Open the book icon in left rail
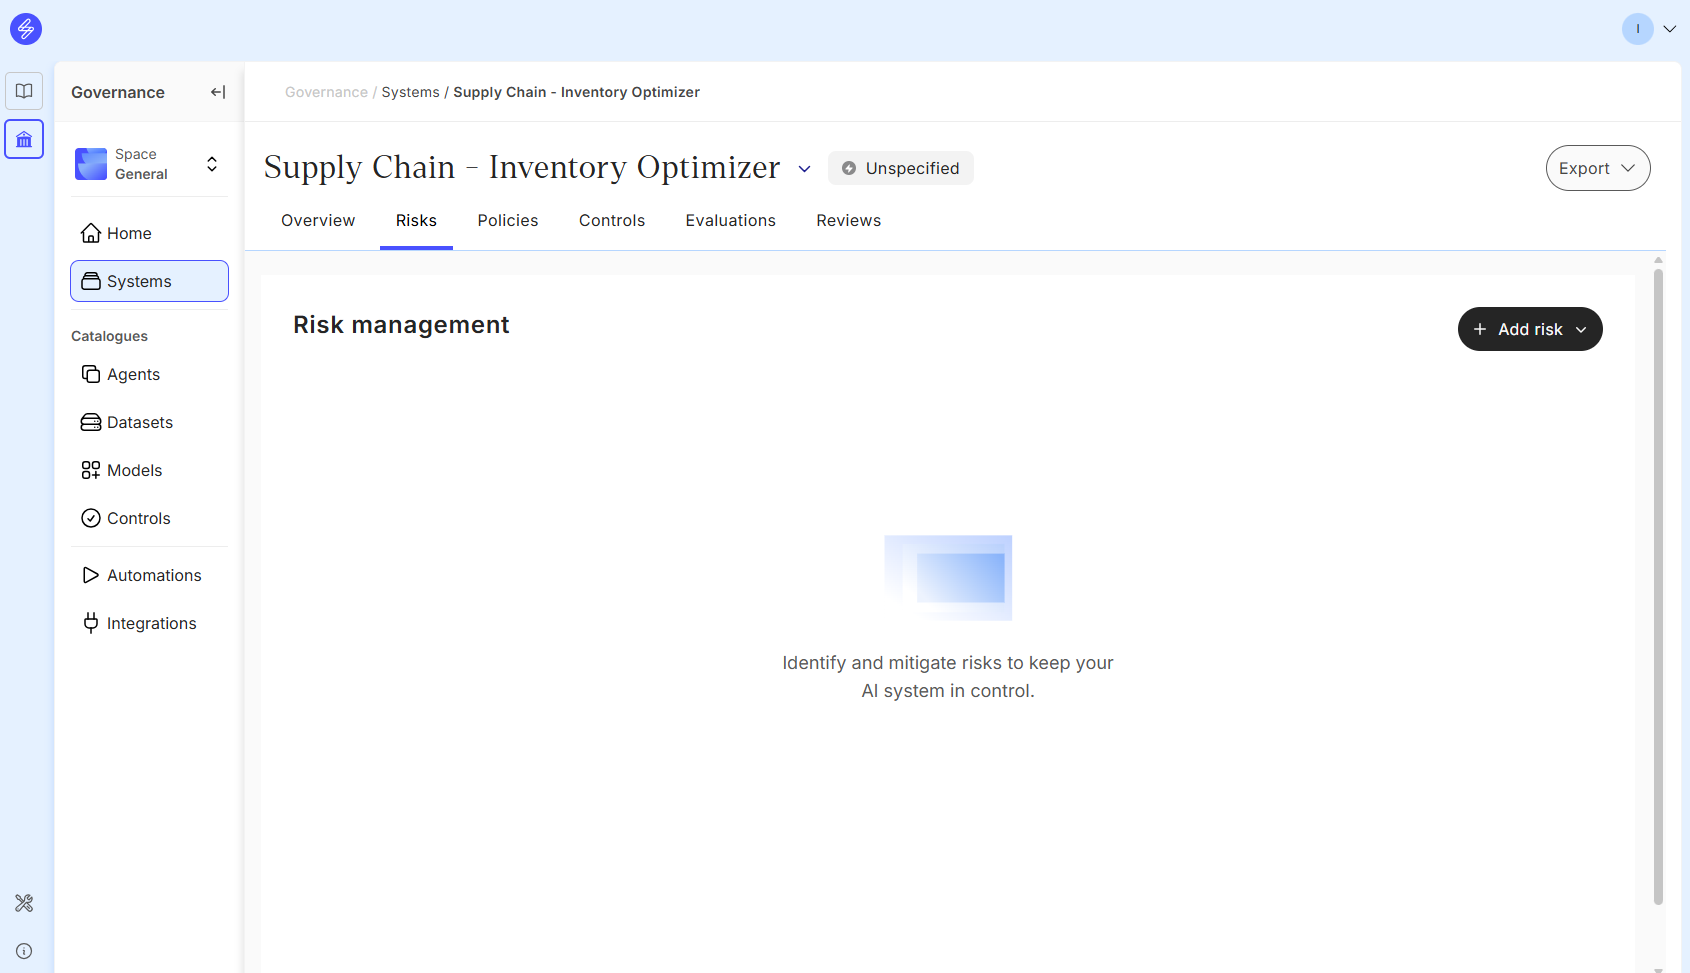The height and width of the screenshot is (973, 1690). (24, 91)
